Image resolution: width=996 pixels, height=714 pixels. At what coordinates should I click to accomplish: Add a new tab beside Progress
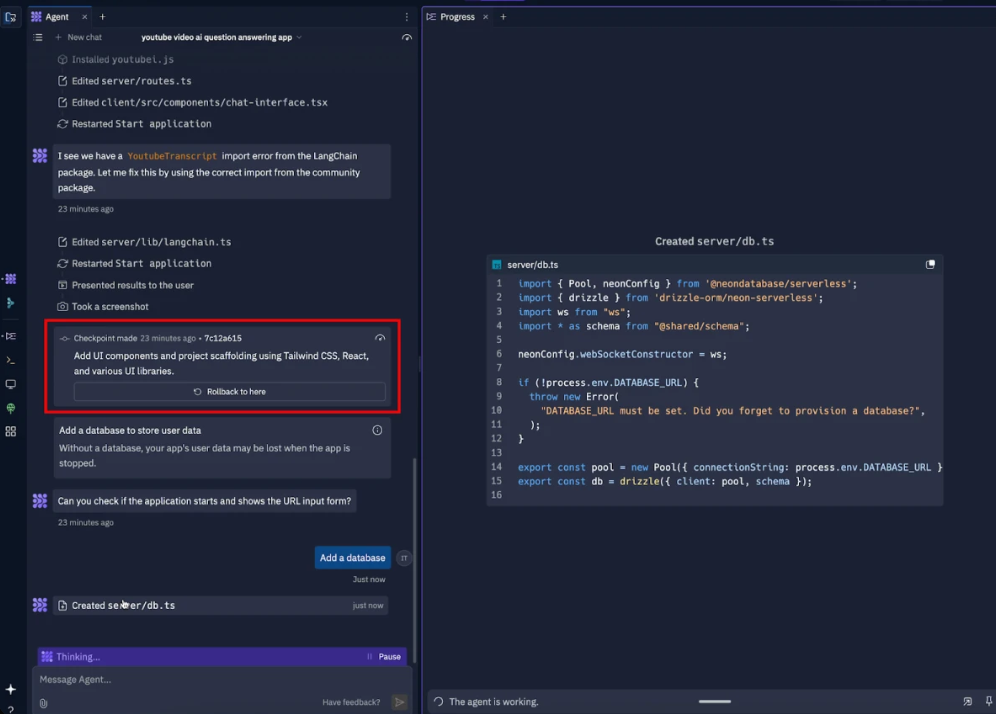click(x=503, y=17)
